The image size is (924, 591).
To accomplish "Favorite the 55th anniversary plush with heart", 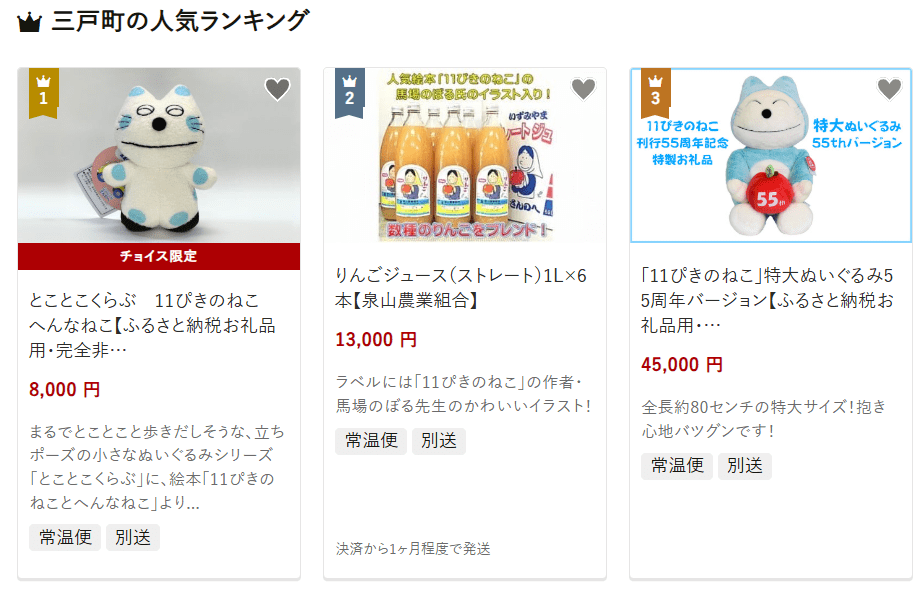I will (x=889, y=89).
